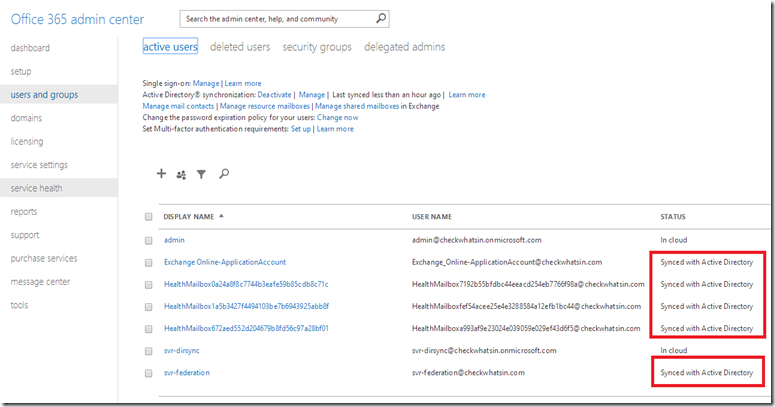
Task: Open the svr-federation user link
Action: click(187, 372)
